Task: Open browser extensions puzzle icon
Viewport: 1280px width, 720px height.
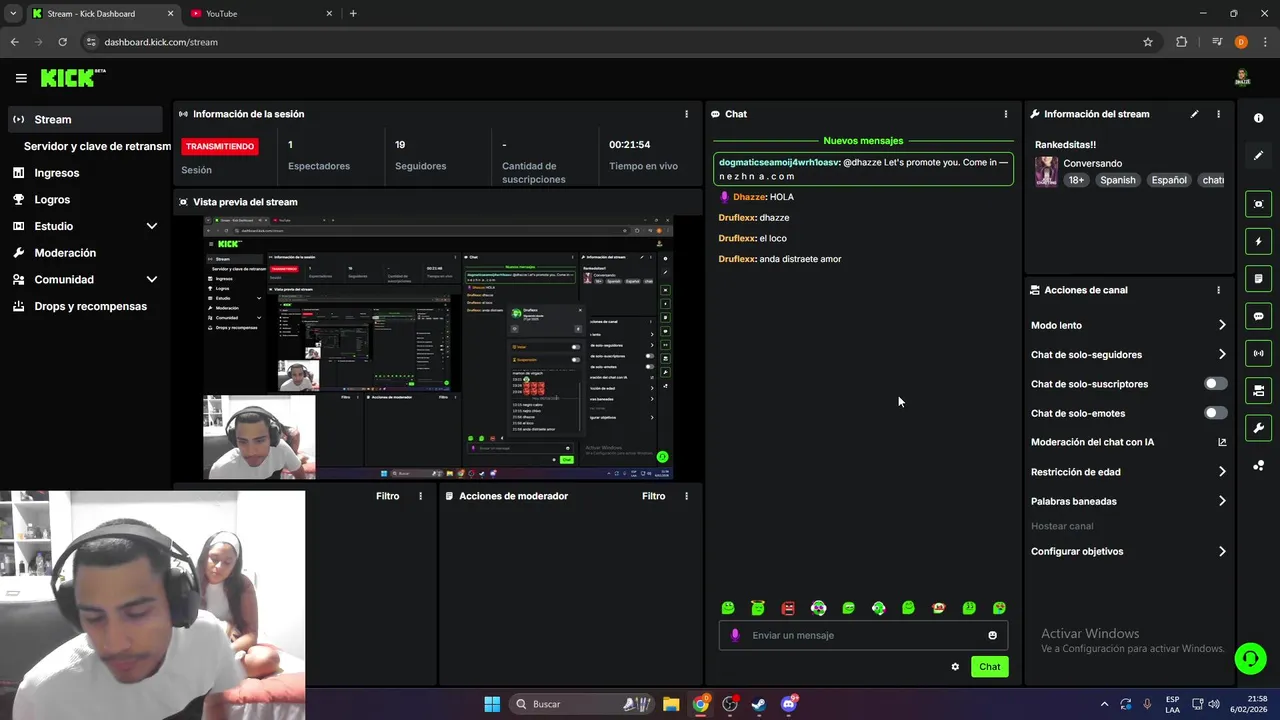Action: pyautogui.click(x=1182, y=42)
